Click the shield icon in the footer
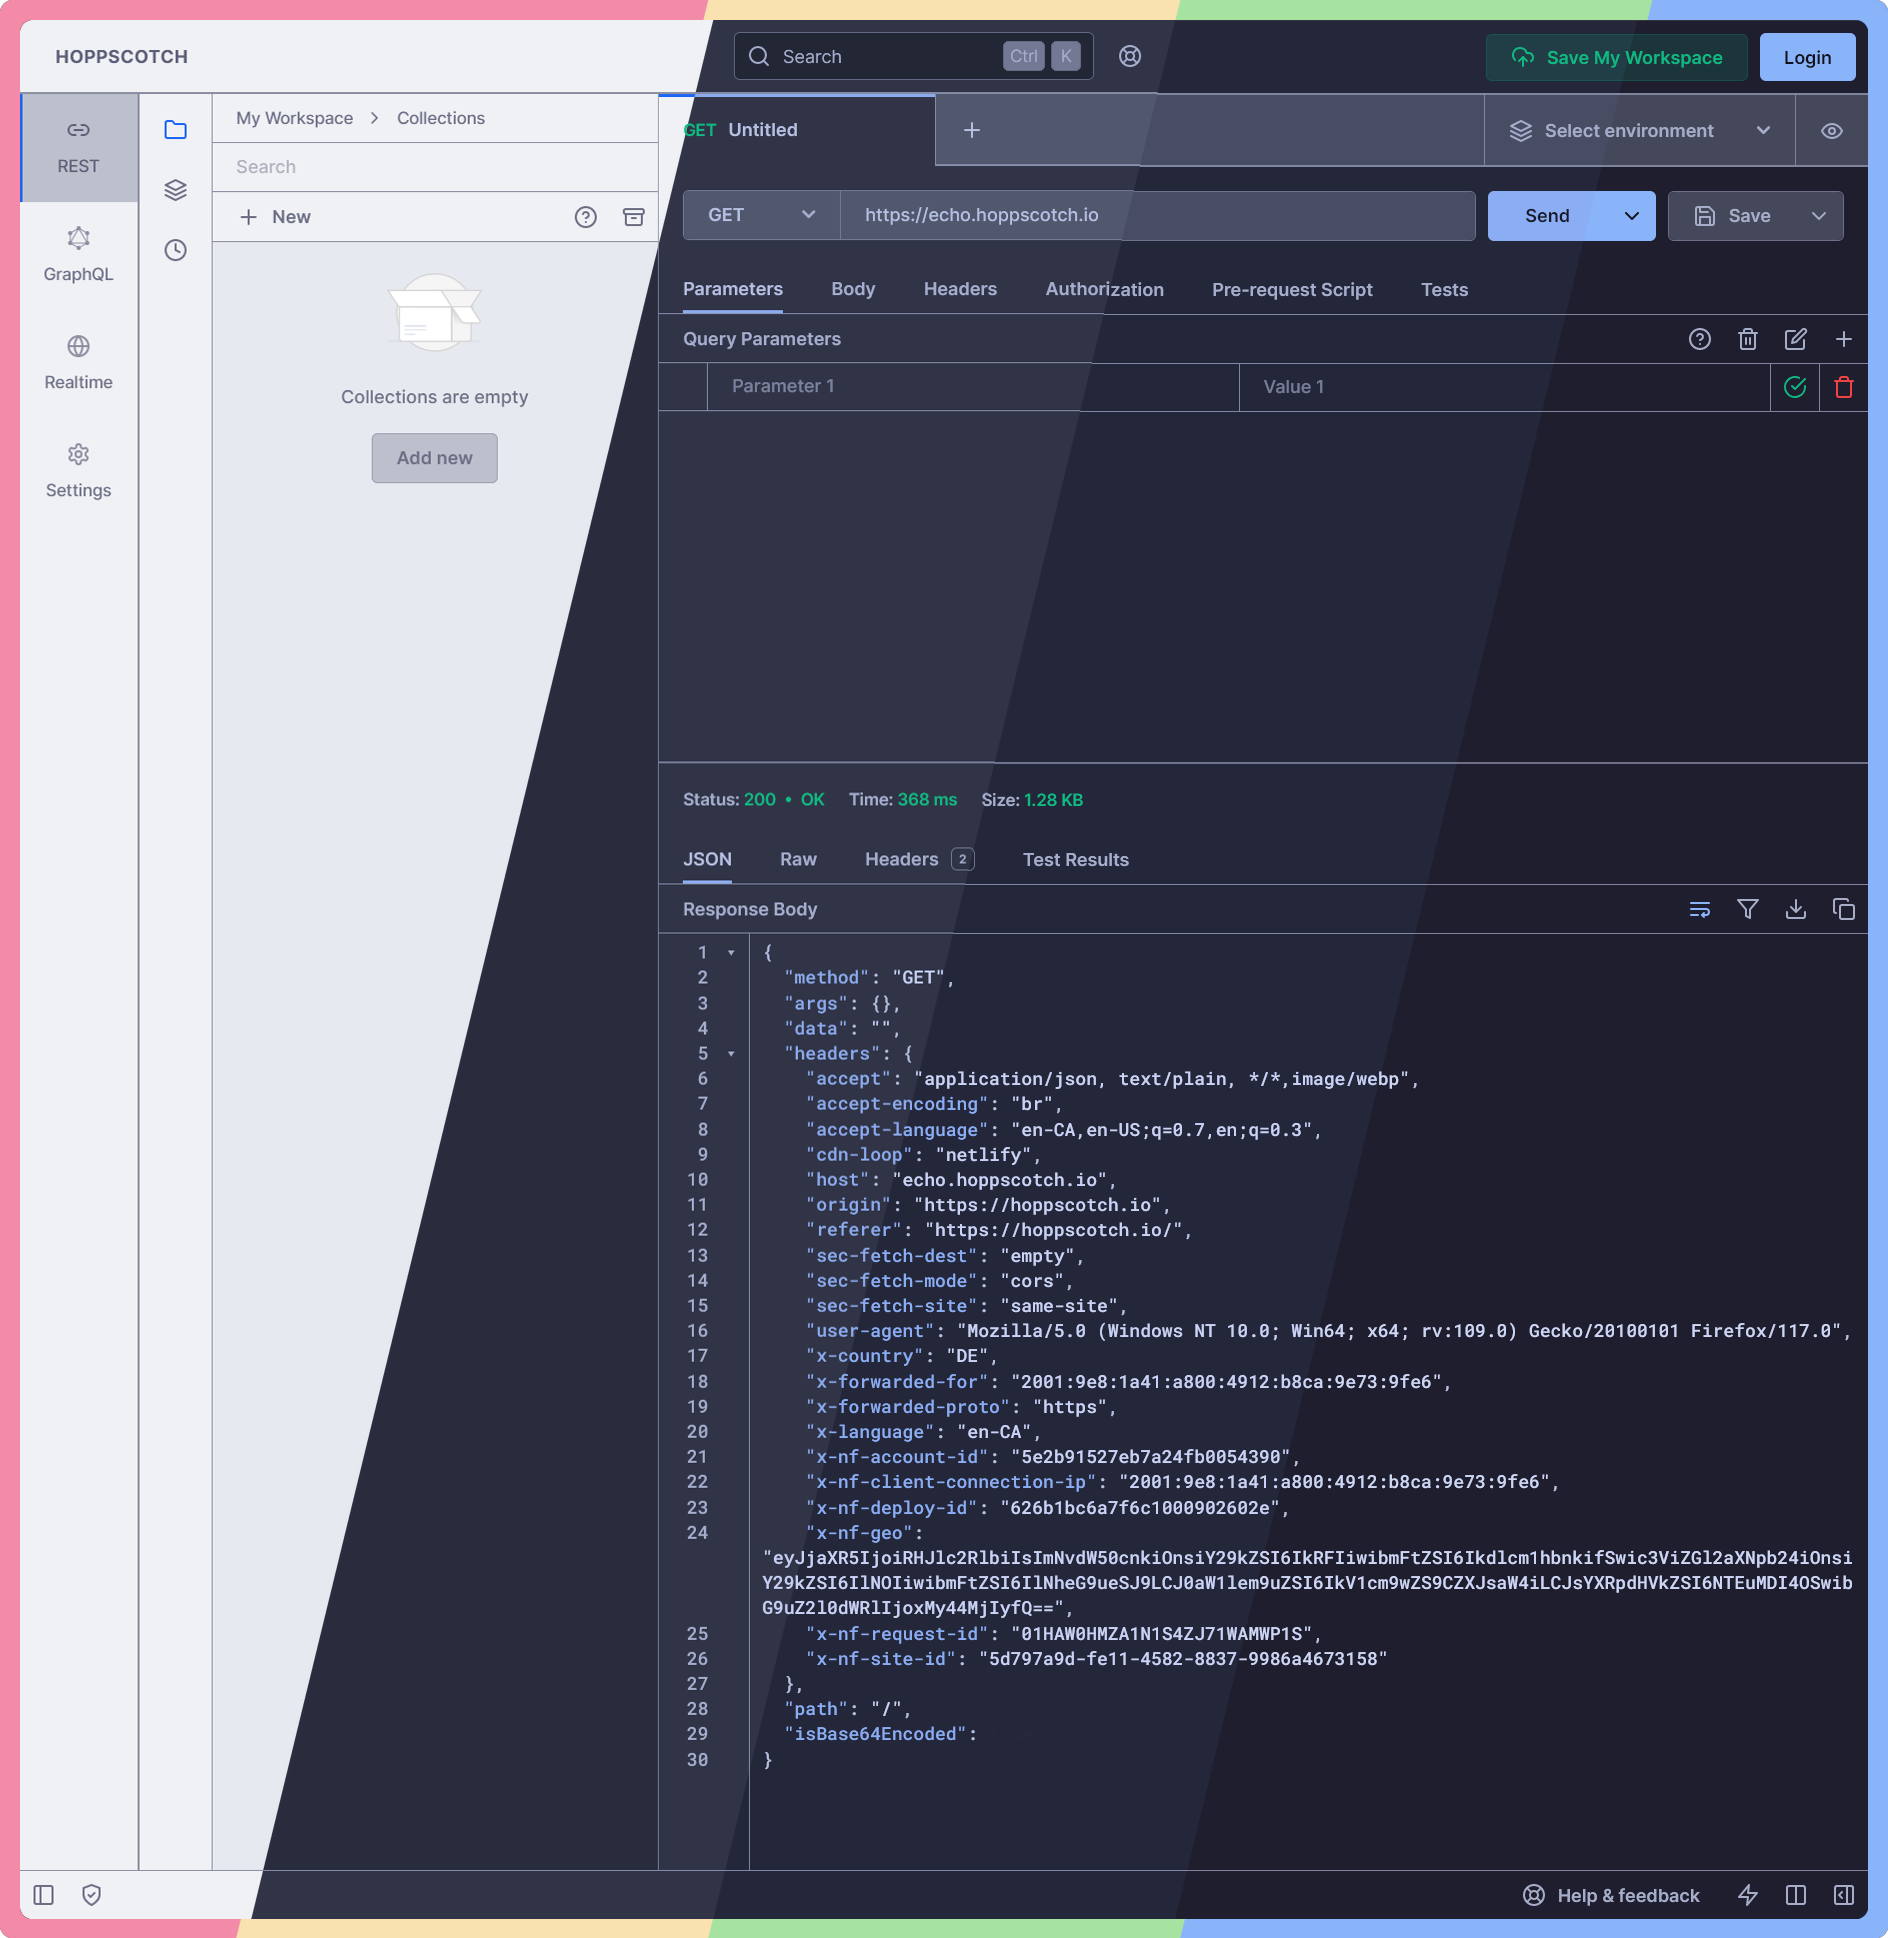Screen dimensions: 1888x1938 92,1895
